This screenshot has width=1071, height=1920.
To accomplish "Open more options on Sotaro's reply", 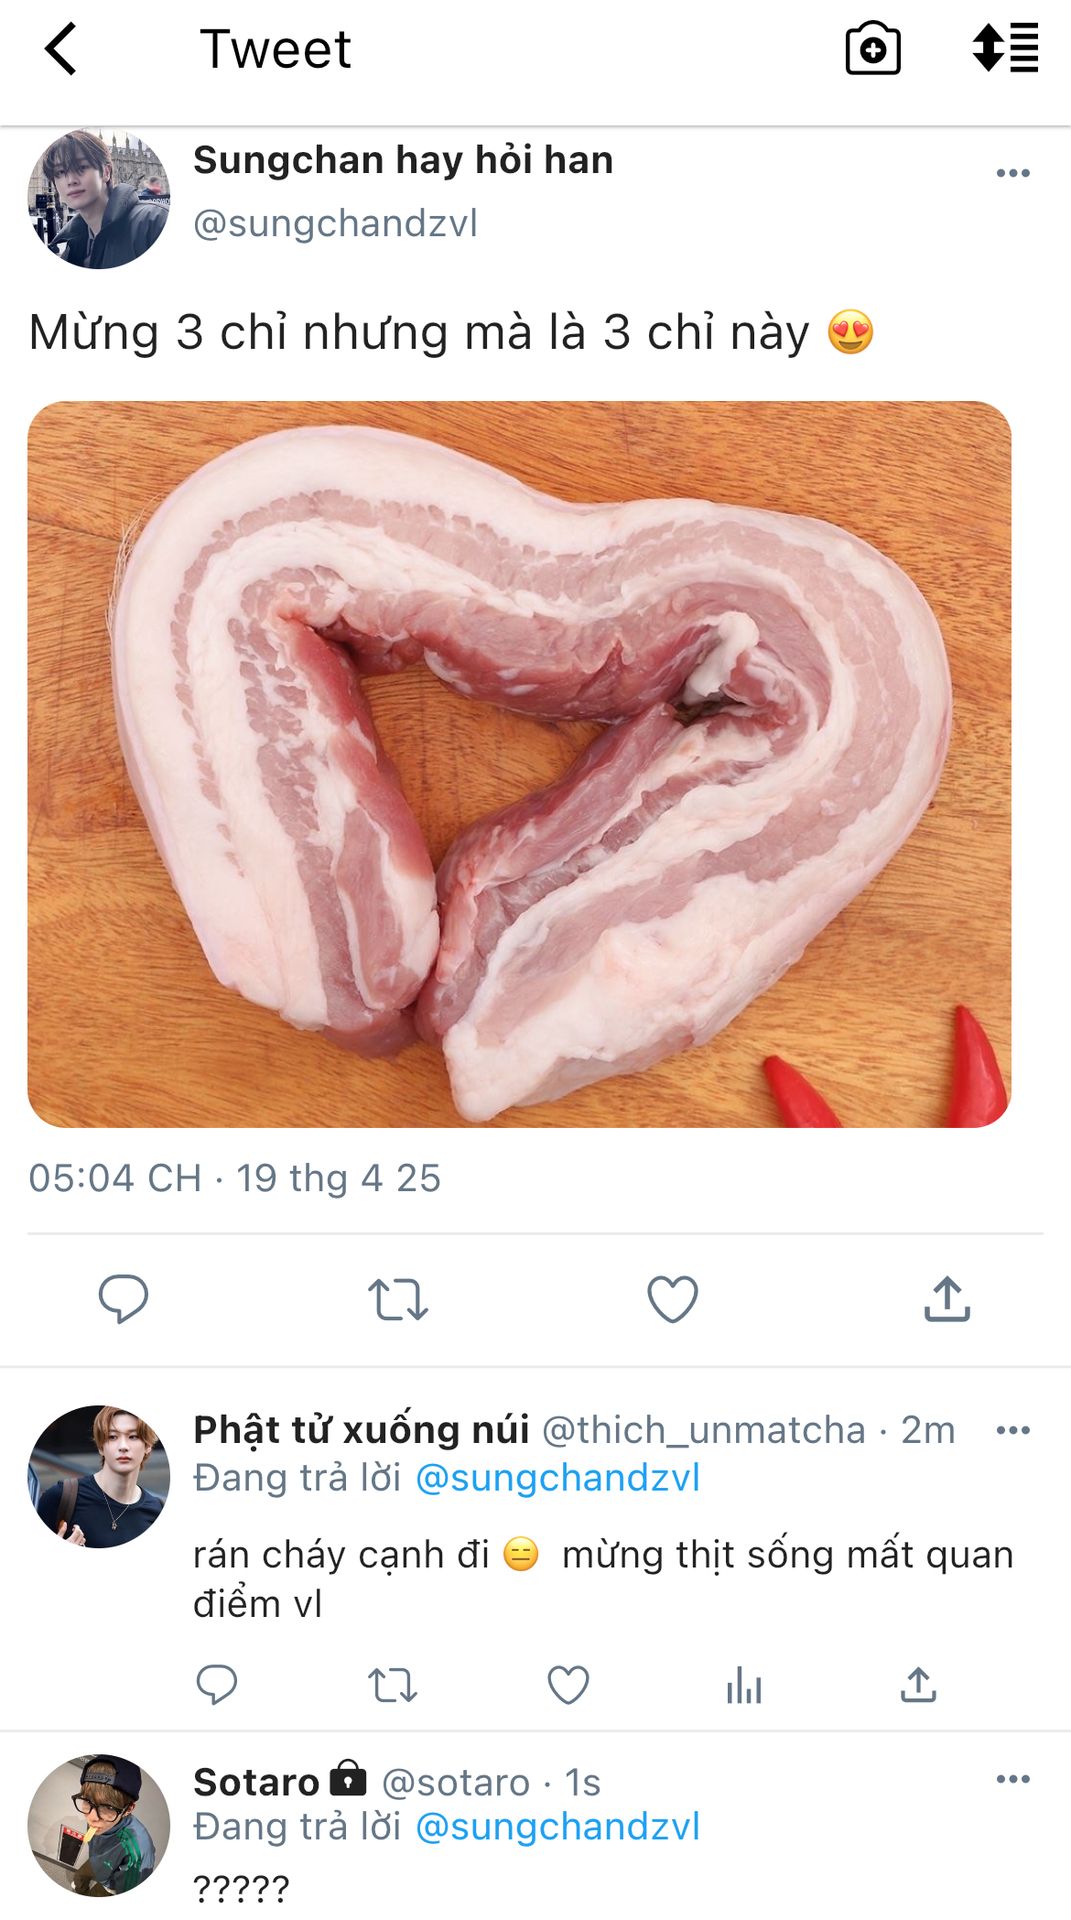I will pyautogui.click(x=1012, y=1779).
